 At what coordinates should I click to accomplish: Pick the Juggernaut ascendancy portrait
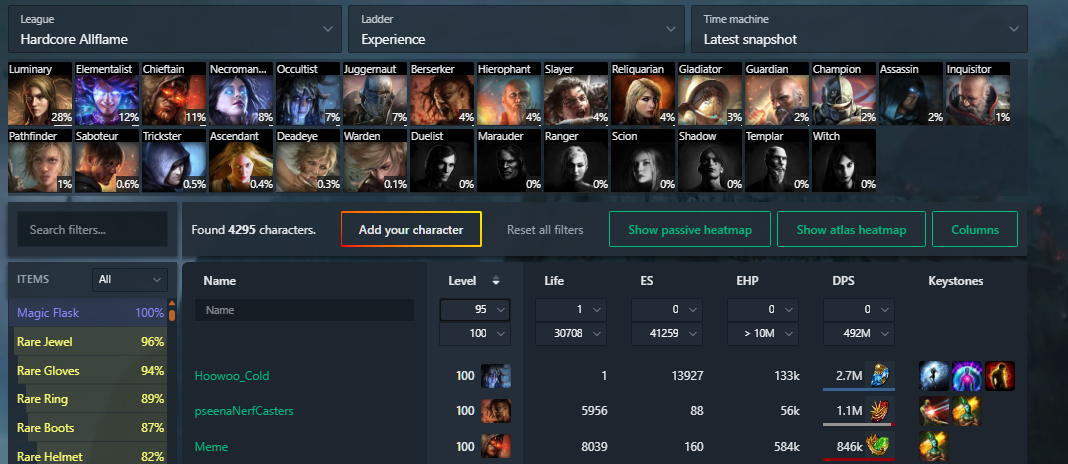pyautogui.click(x=375, y=94)
